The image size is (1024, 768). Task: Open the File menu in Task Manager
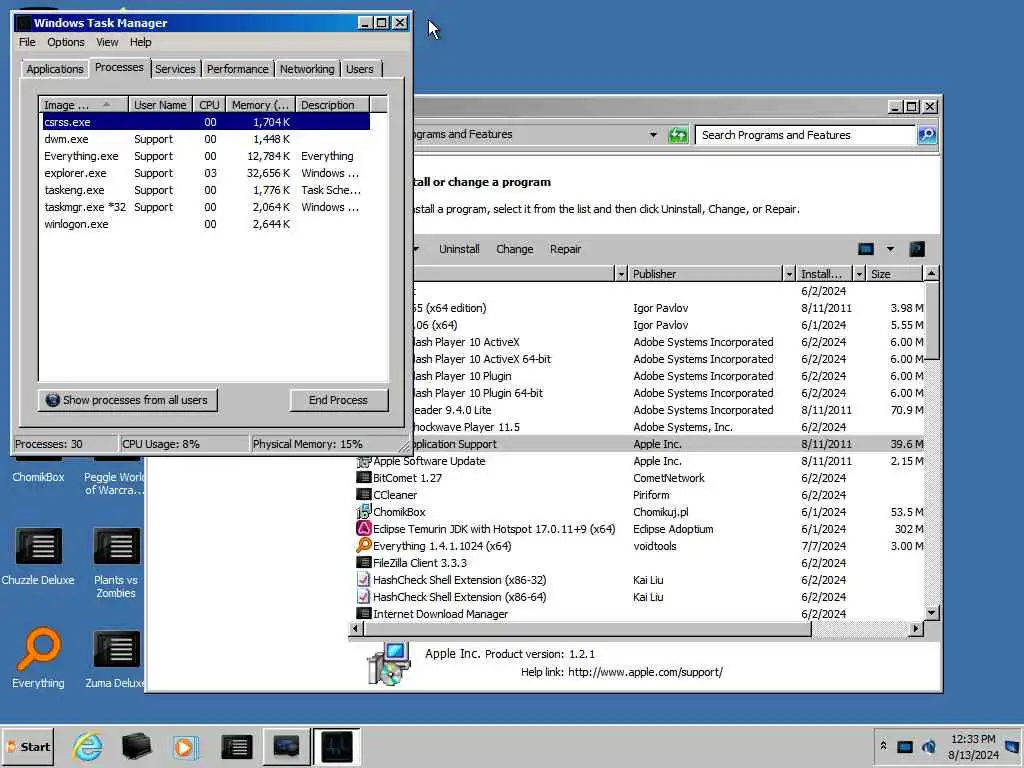pos(27,42)
